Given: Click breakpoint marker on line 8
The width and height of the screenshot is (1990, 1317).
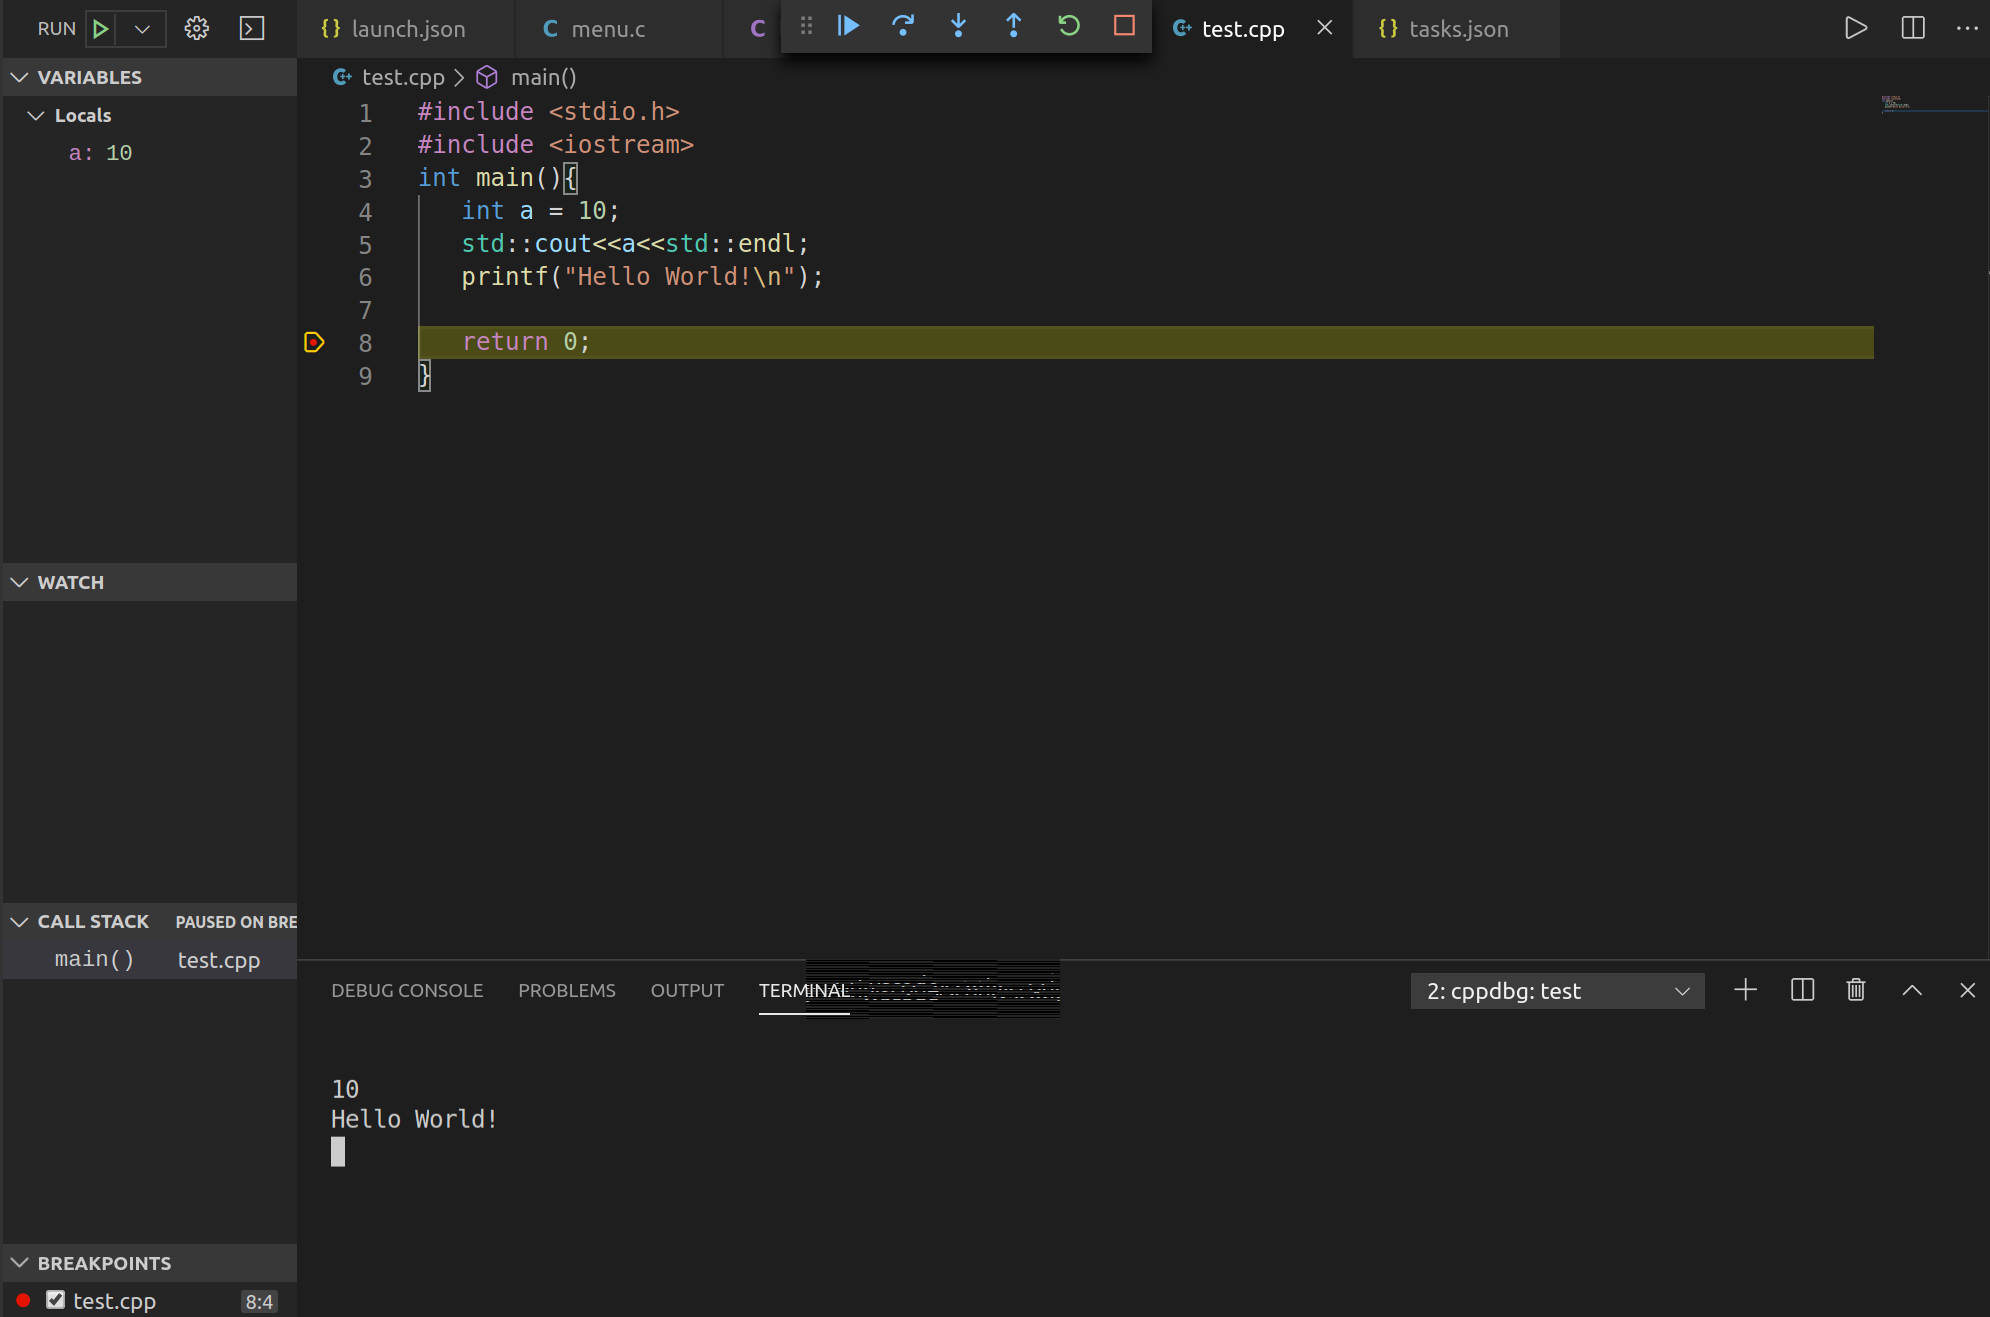Looking at the screenshot, I should pos(314,342).
